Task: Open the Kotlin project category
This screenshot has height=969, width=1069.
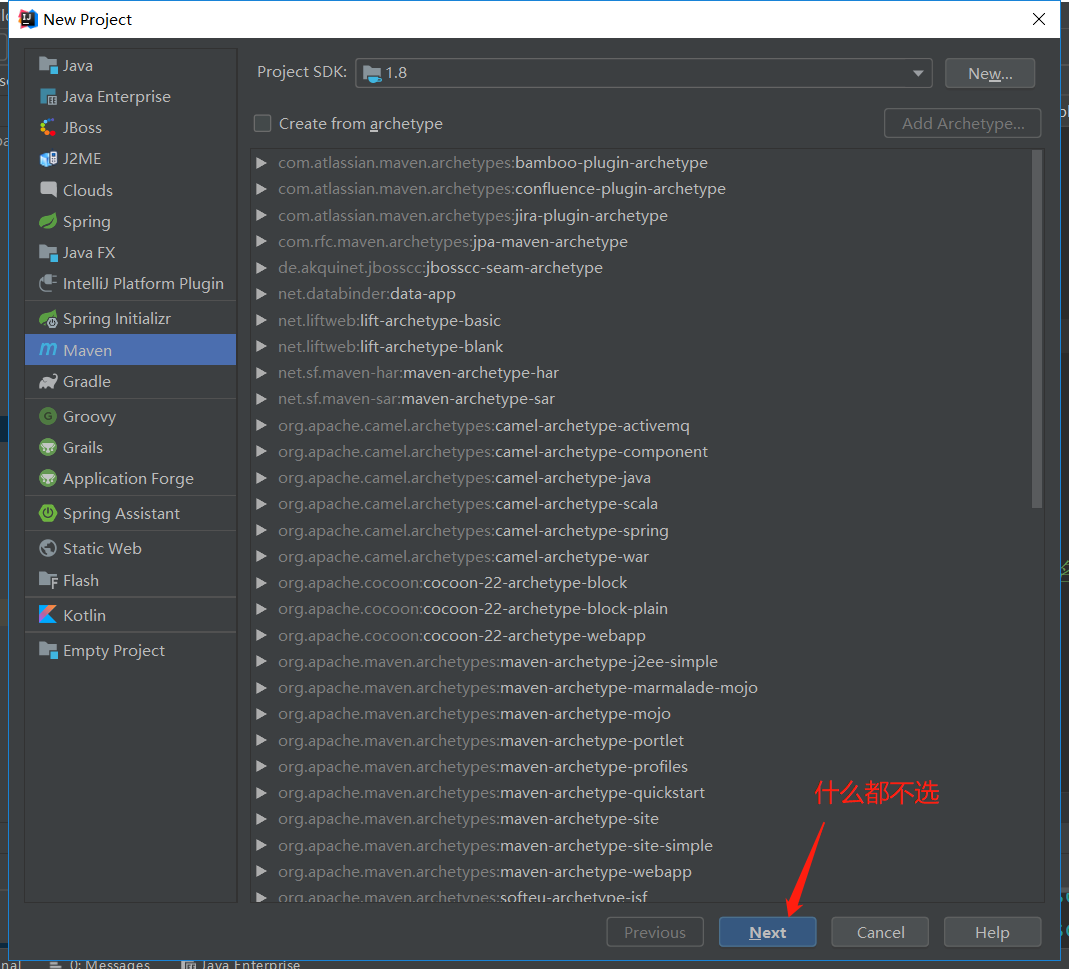Action: (80, 614)
